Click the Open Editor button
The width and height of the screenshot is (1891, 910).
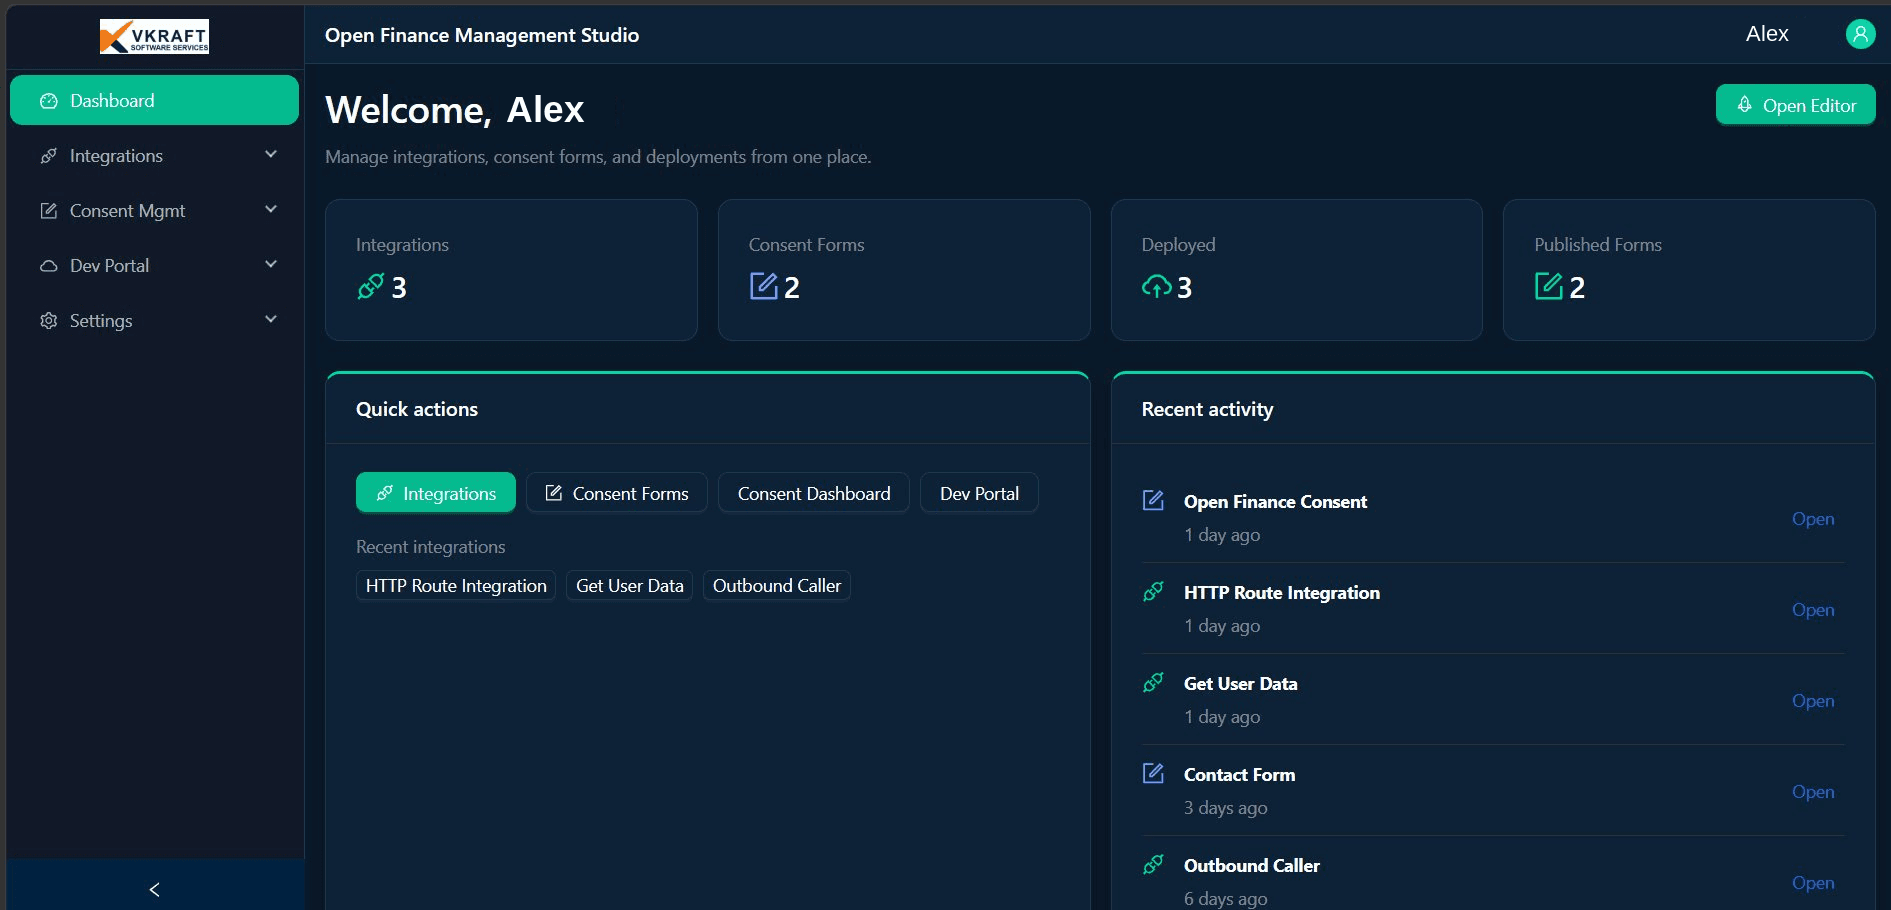pos(1795,105)
